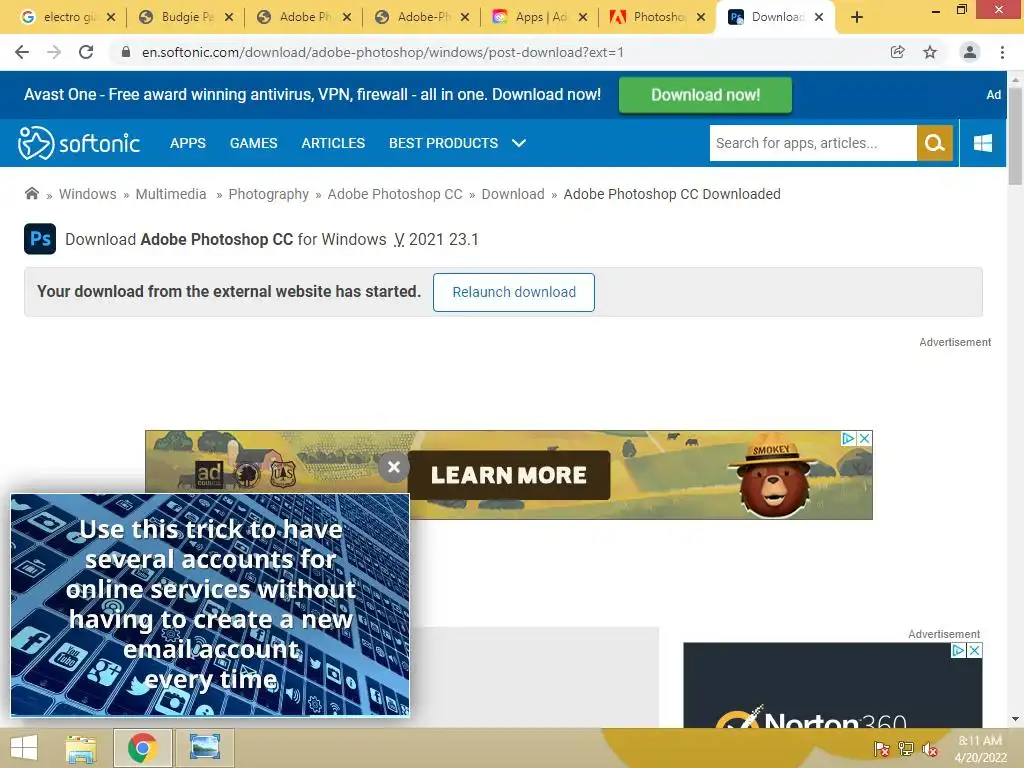The height and width of the screenshot is (768, 1024).
Task: Click the version text 2021 23.1
Action: click(x=443, y=240)
